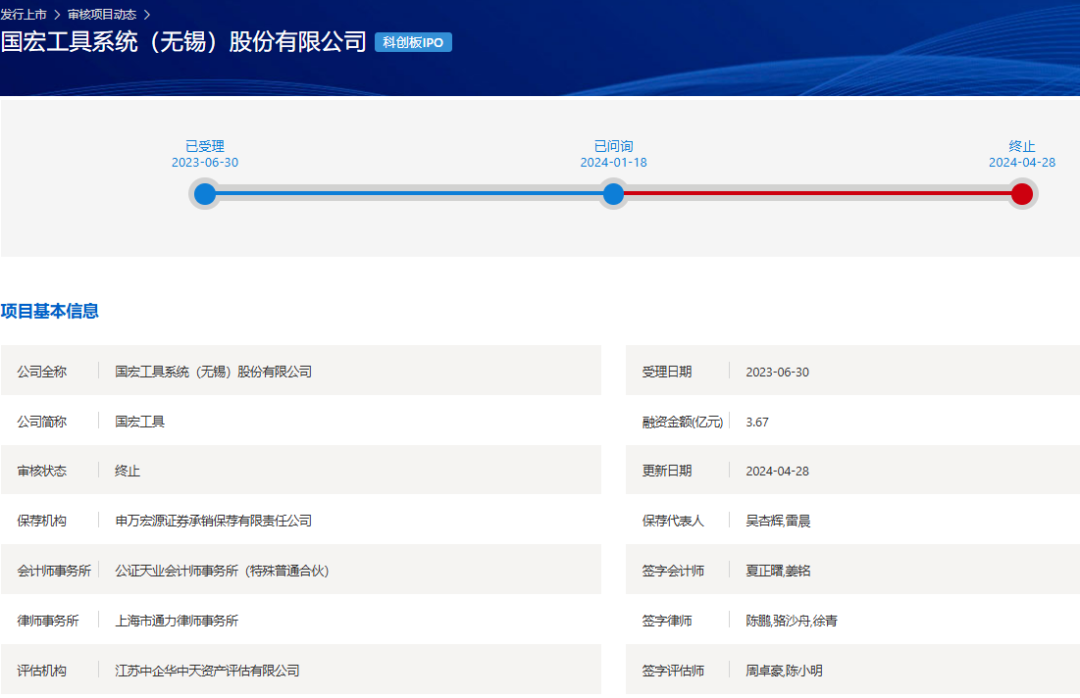Click the 更新日期 field label
This screenshot has width=1080, height=698.
coord(667,471)
